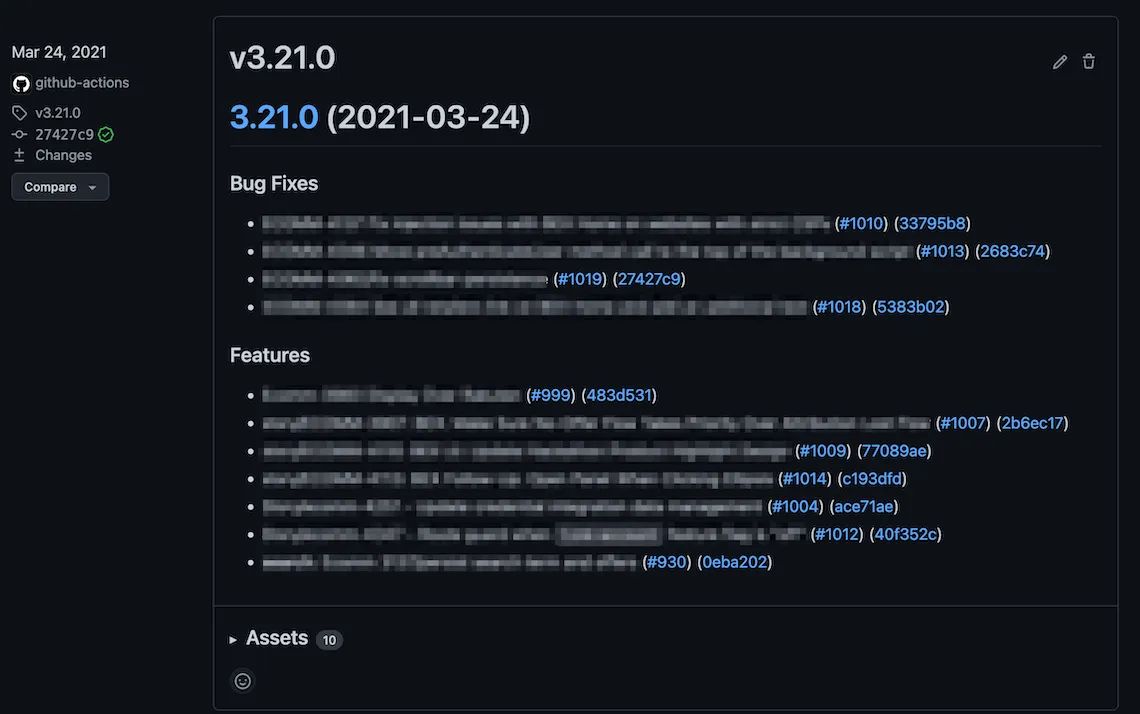1140x714 pixels.
Task: Open pull request #930
Action: click(667, 562)
